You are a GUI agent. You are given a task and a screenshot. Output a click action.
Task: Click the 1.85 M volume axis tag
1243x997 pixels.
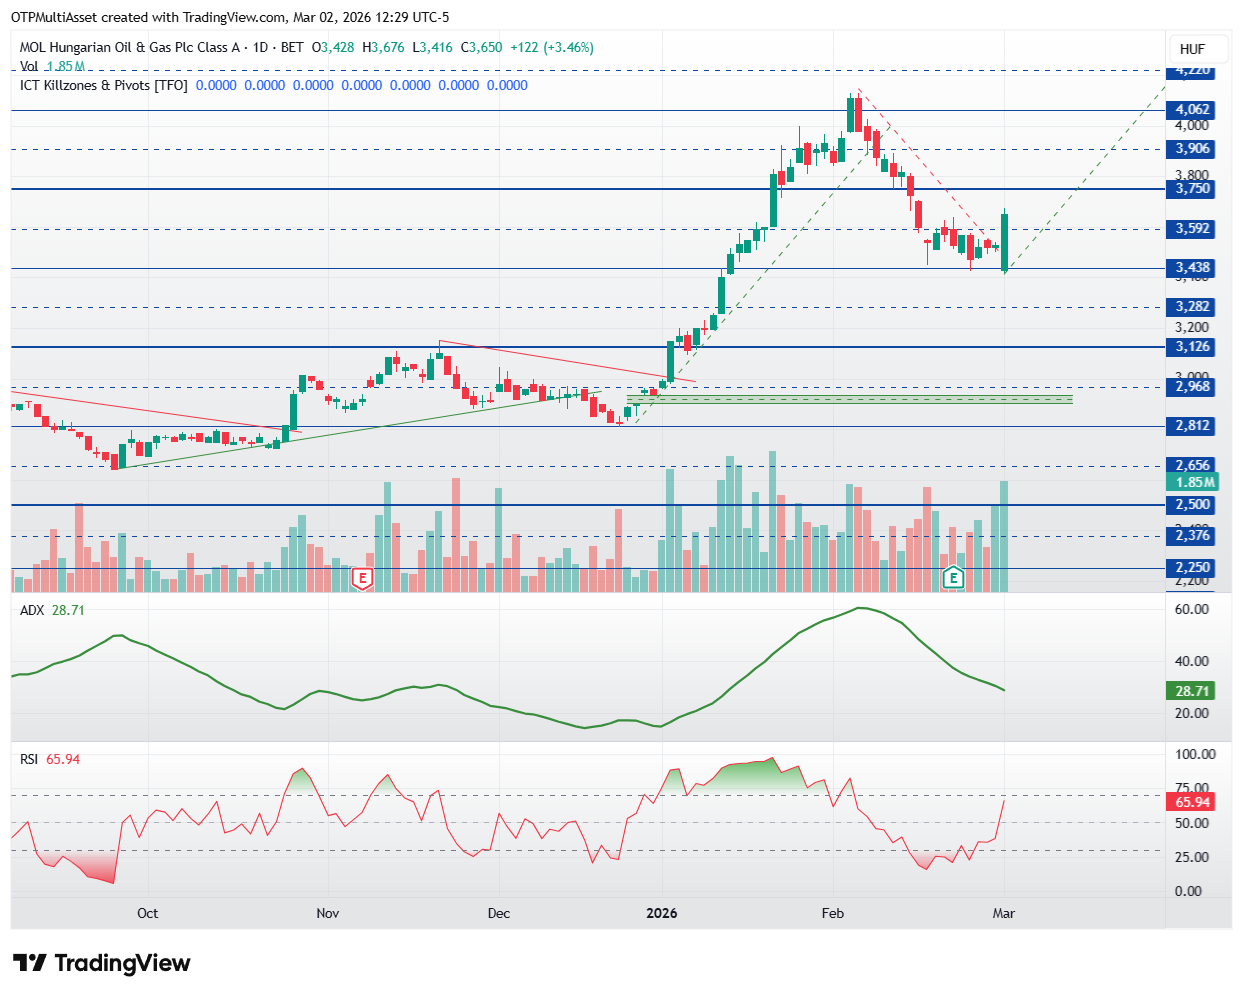(x=1194, y=482)
